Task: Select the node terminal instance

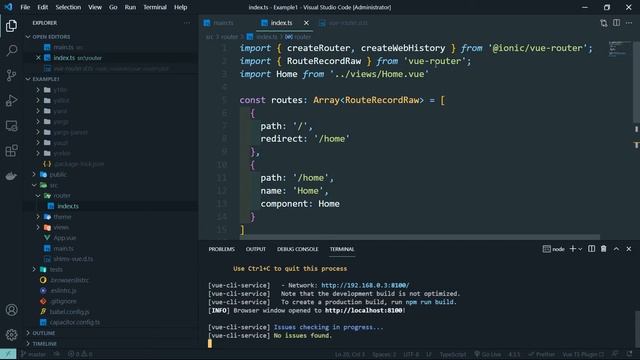Action: click(553, 249)
